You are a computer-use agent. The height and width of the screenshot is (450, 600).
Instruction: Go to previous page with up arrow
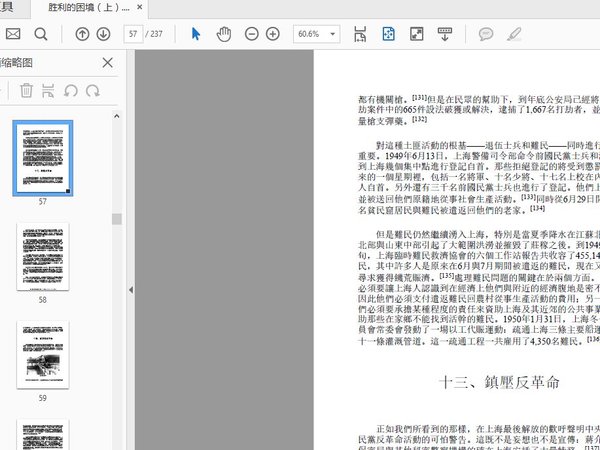(x=81, y=34)
